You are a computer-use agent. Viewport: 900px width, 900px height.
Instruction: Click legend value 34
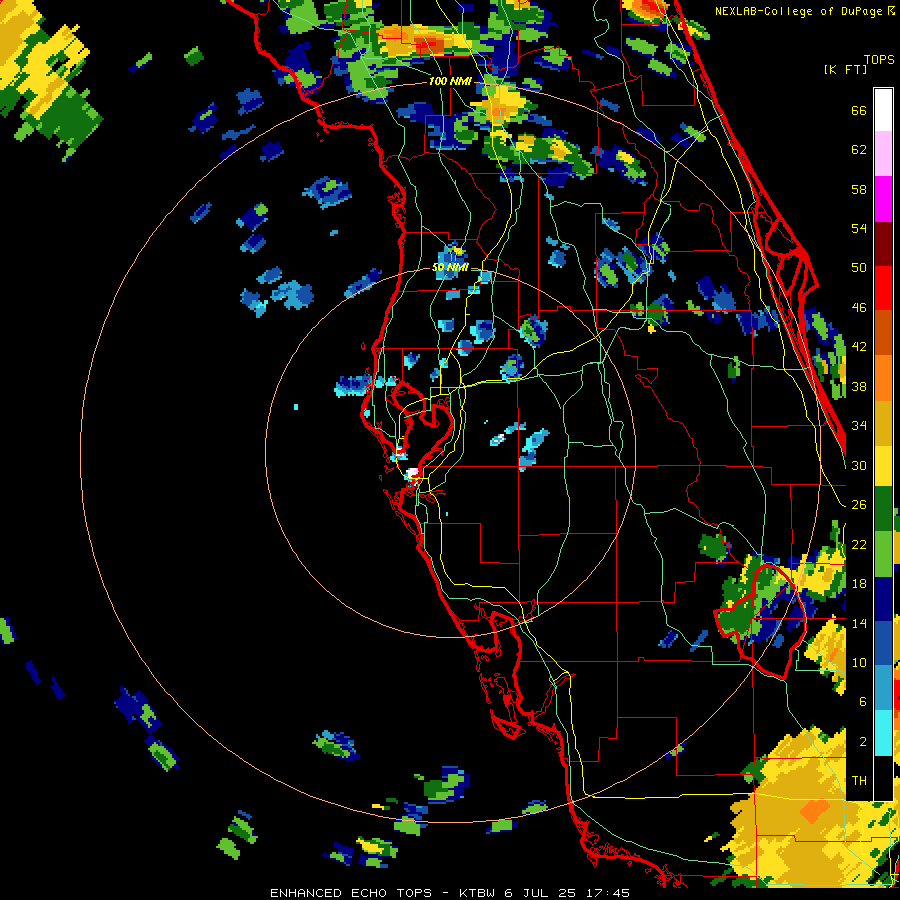click(x=859, y=426)
